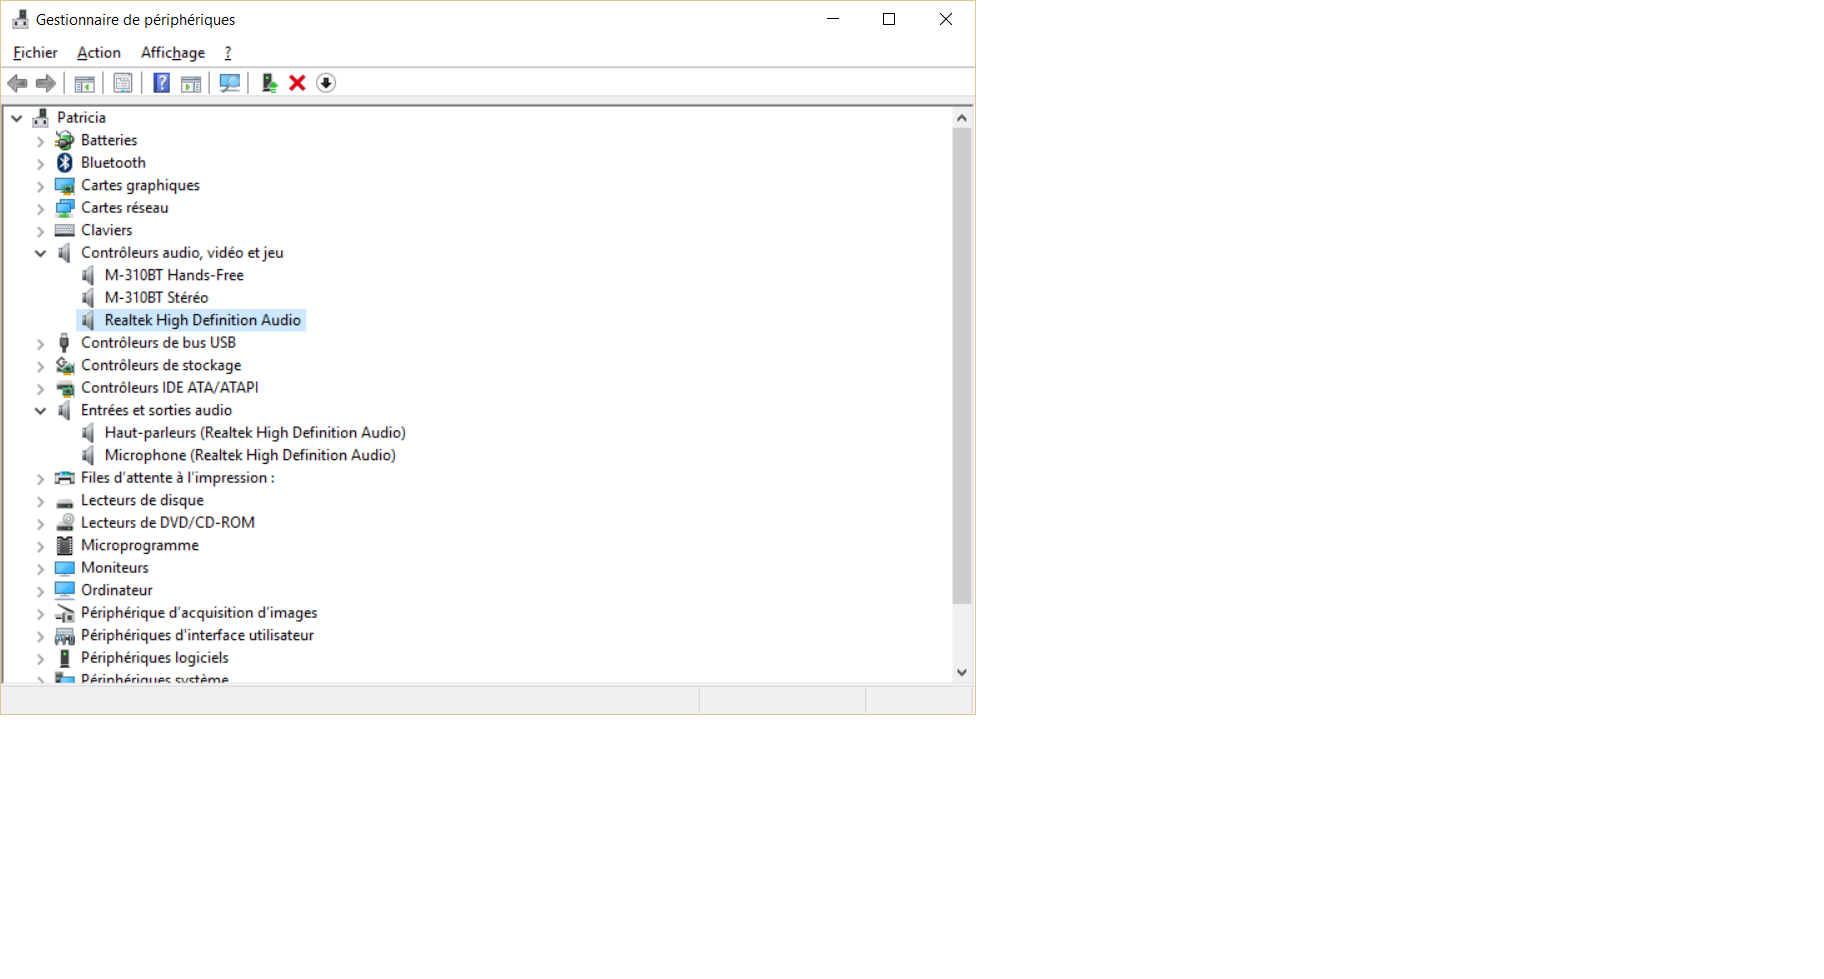This screenshot has height=979, width=1824.
Task: Open the Affichage menu
Action: [x=172, y=52]
